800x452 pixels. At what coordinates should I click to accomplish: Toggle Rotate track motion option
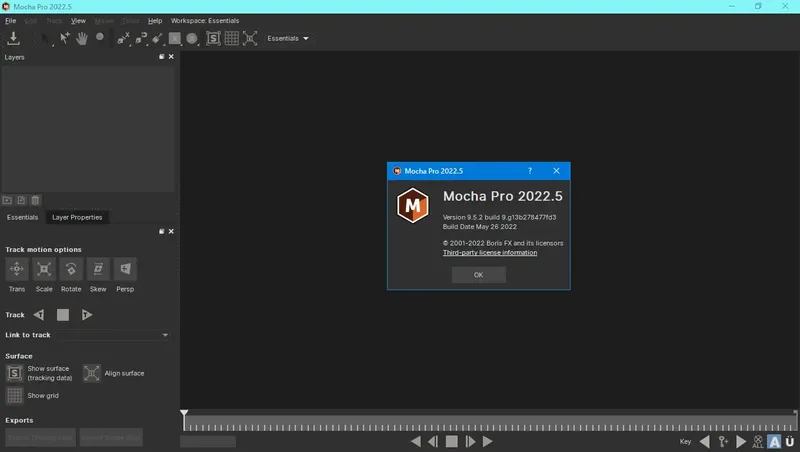tap(71, 269)
